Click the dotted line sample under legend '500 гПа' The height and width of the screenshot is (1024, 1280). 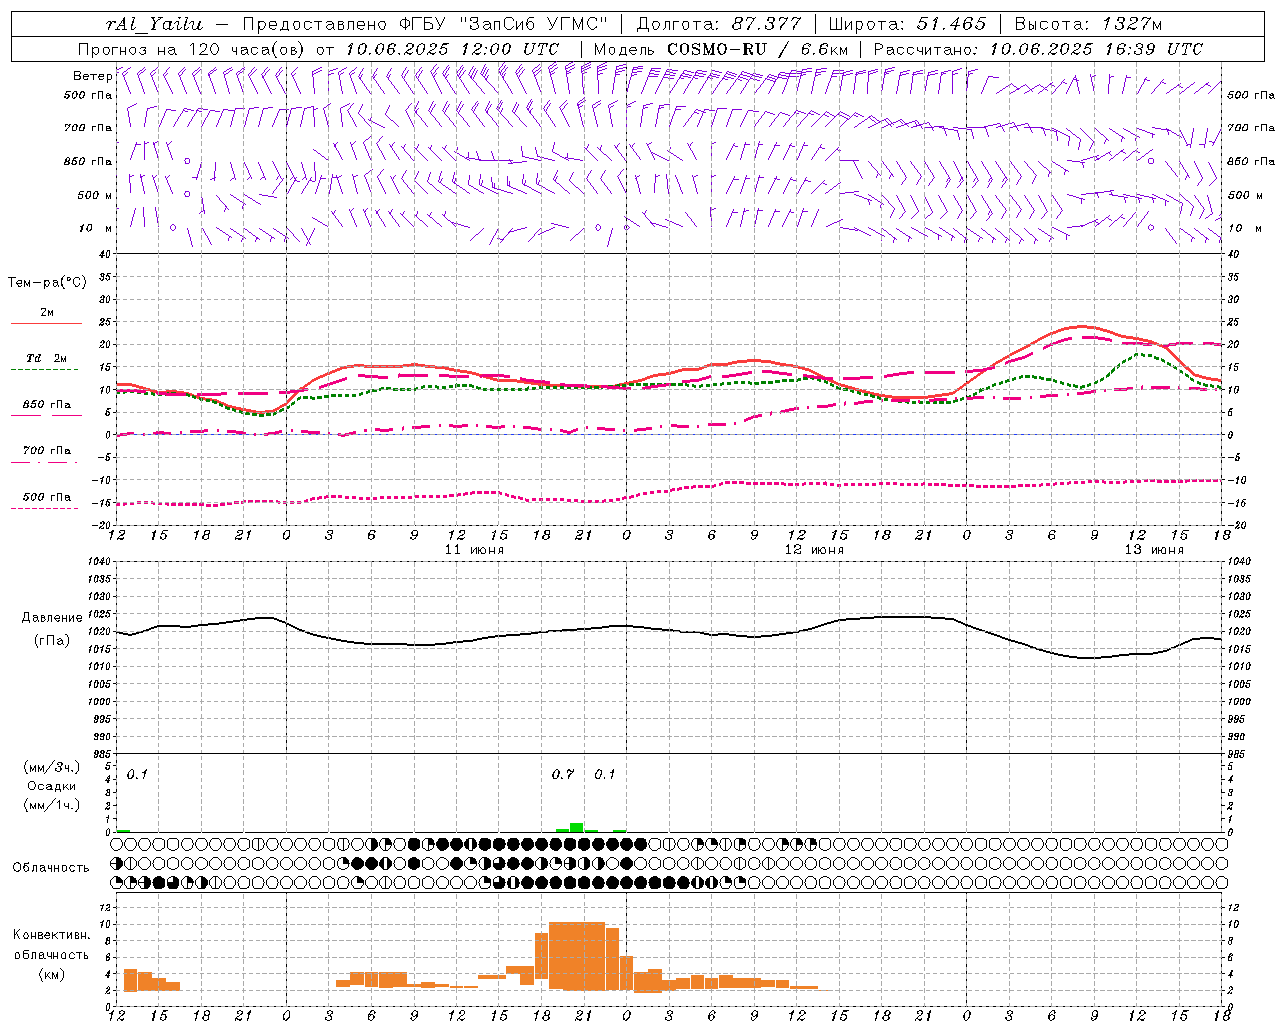coord(44,509)
